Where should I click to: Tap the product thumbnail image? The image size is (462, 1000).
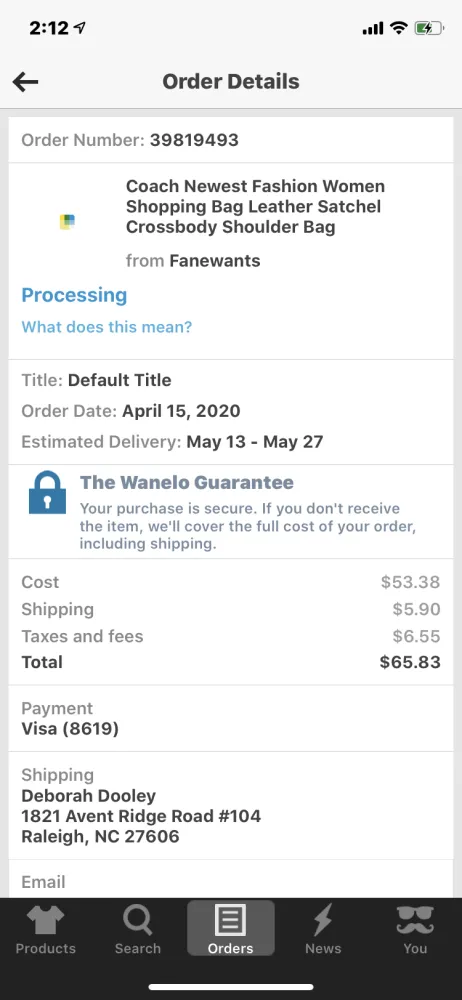click(x=67, y=222)
